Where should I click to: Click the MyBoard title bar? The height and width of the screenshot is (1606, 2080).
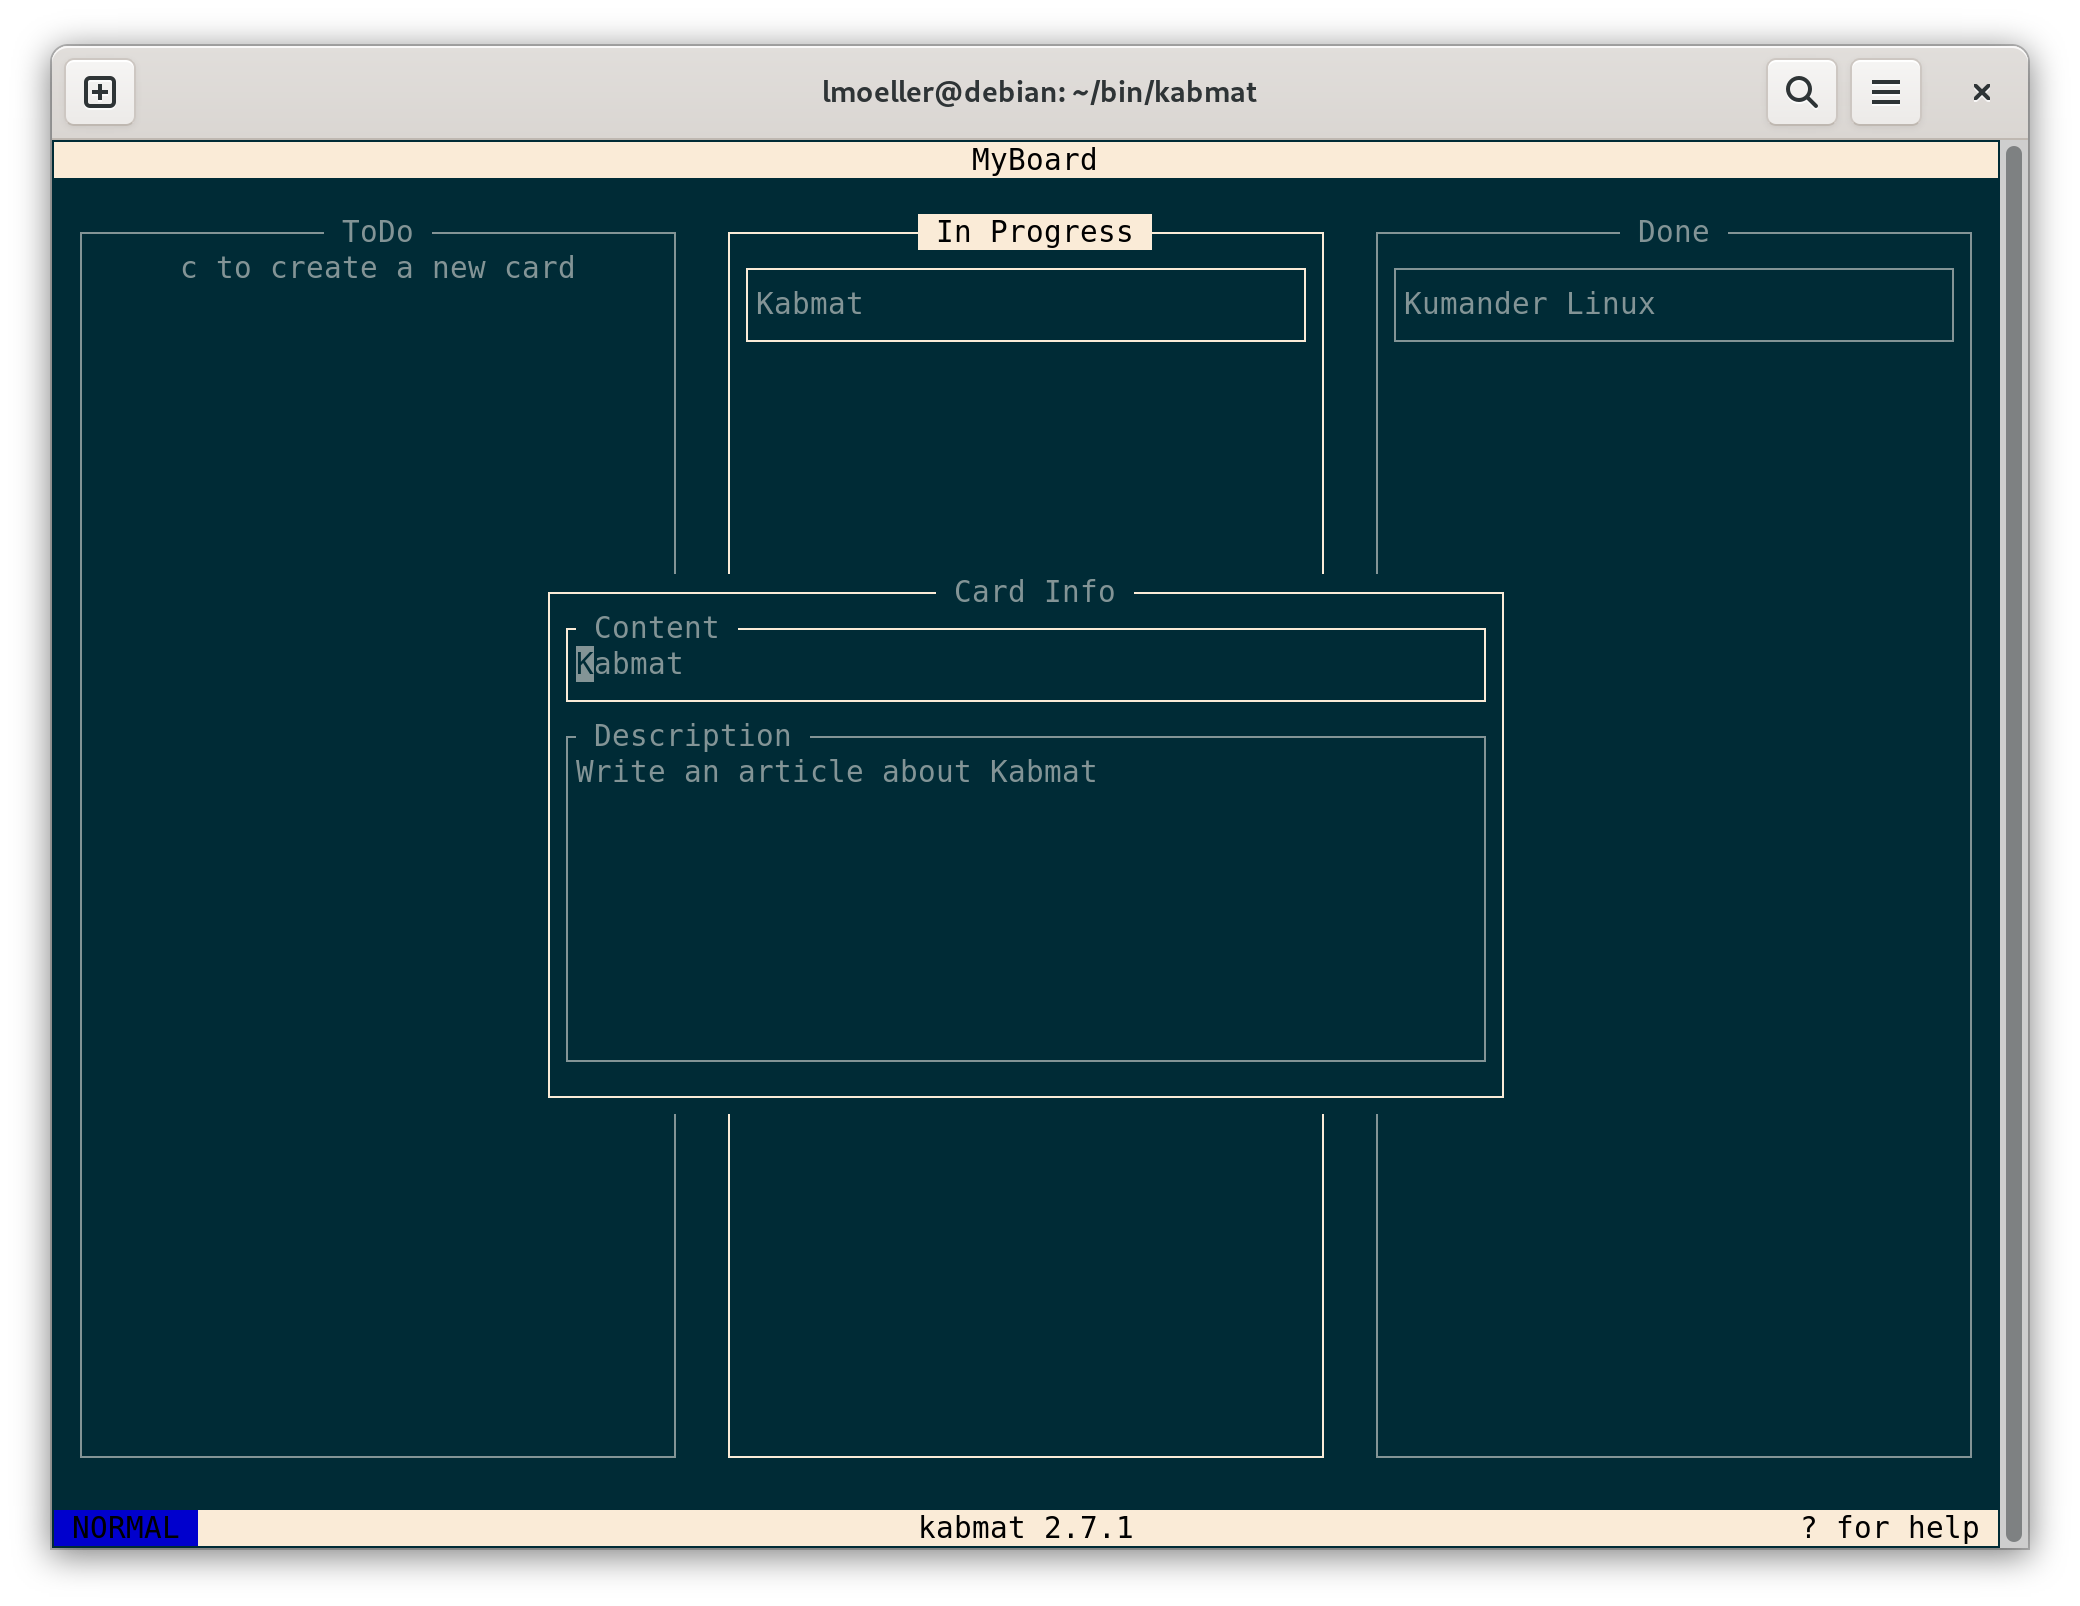pos(1025,160)
